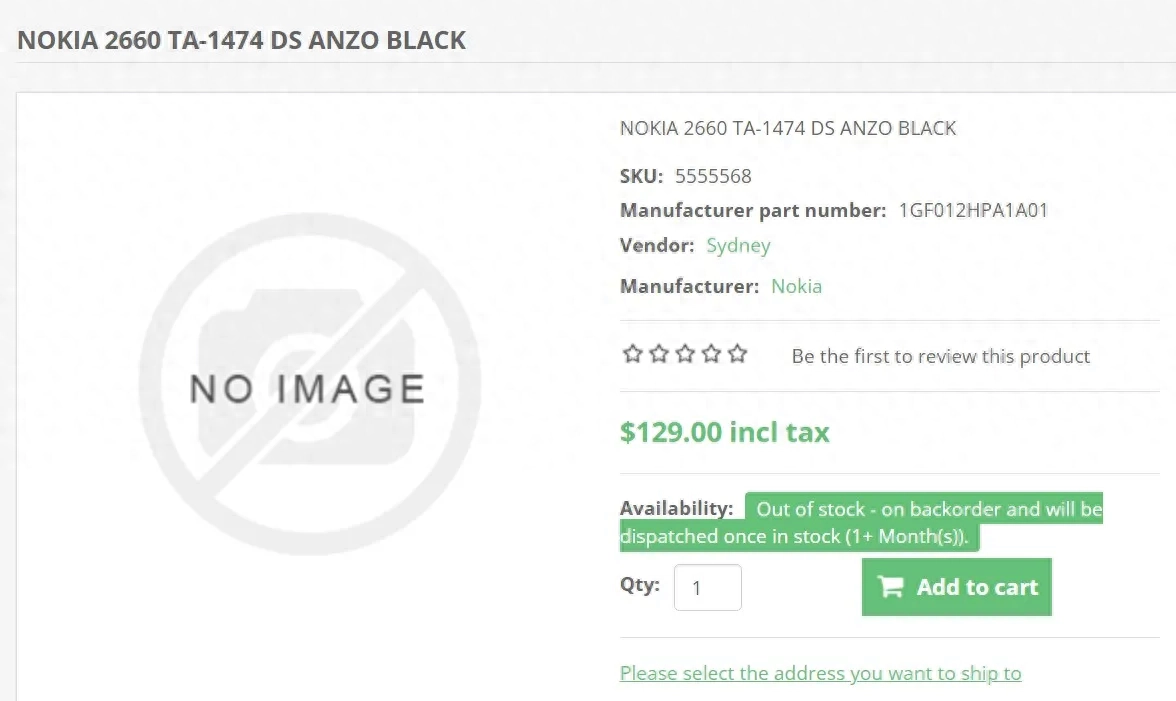Open the NO IMAGE product placeholder picture

pyautogui.click(x=310, y=385)
